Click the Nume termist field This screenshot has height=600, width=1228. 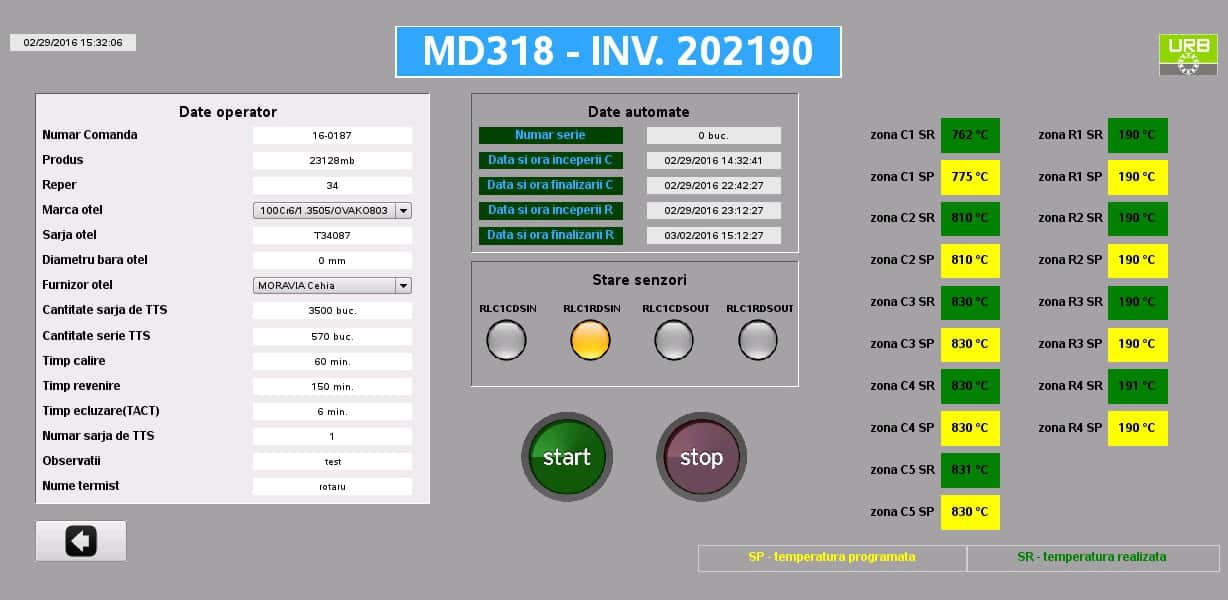pos(332,486)
